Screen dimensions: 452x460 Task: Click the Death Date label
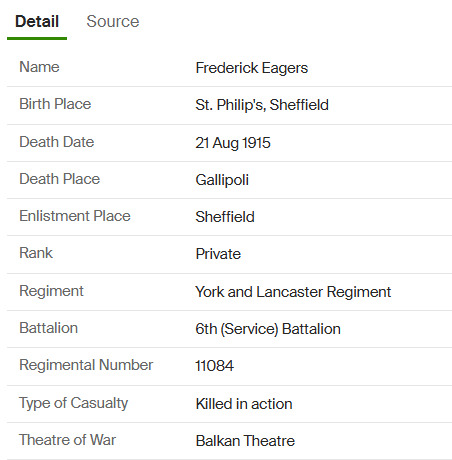(x=57, y=142)
